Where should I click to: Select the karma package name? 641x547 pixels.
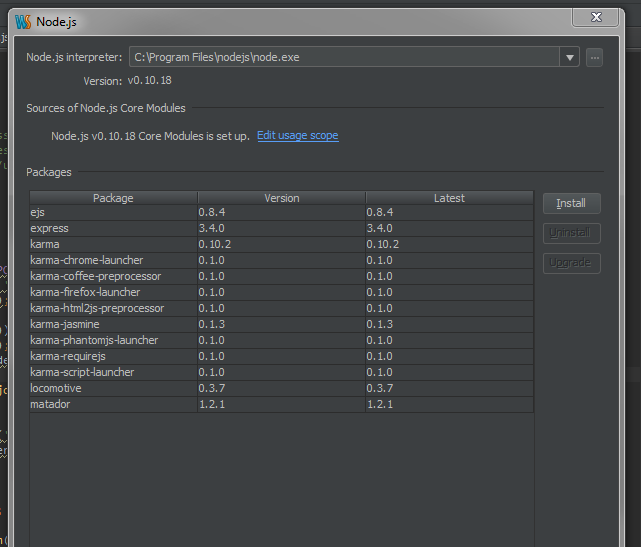point(45,244)
